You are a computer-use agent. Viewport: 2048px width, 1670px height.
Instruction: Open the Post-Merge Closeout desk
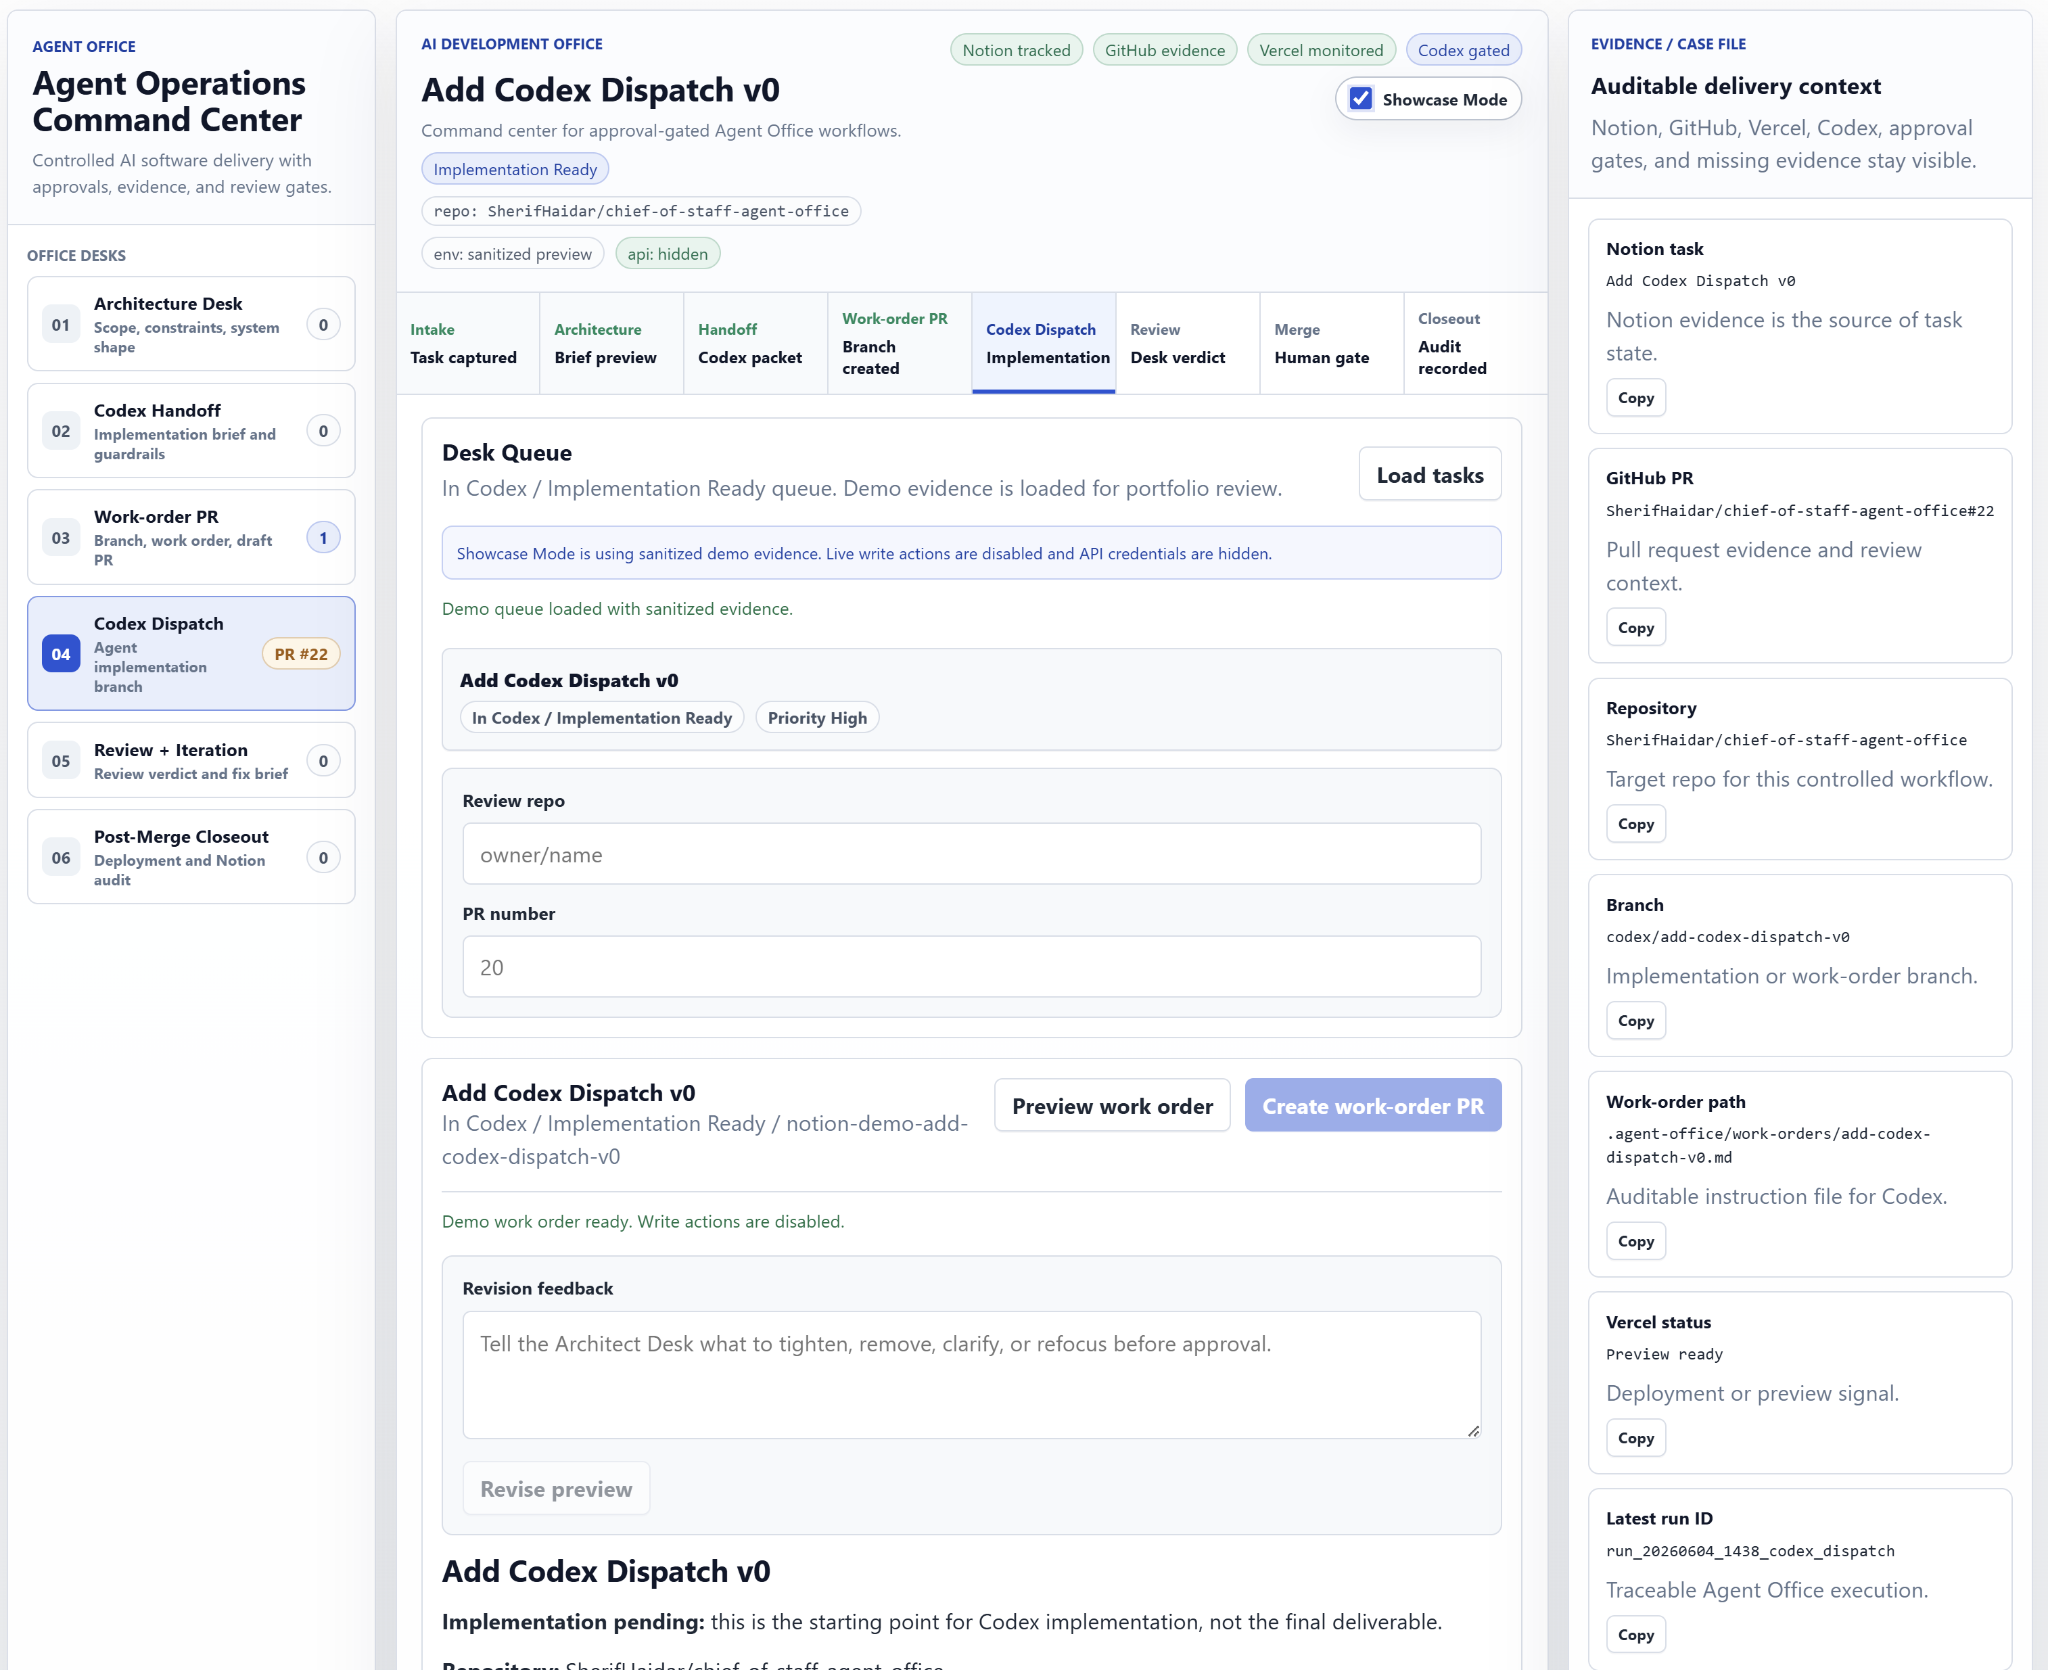(x=191, y=857)
